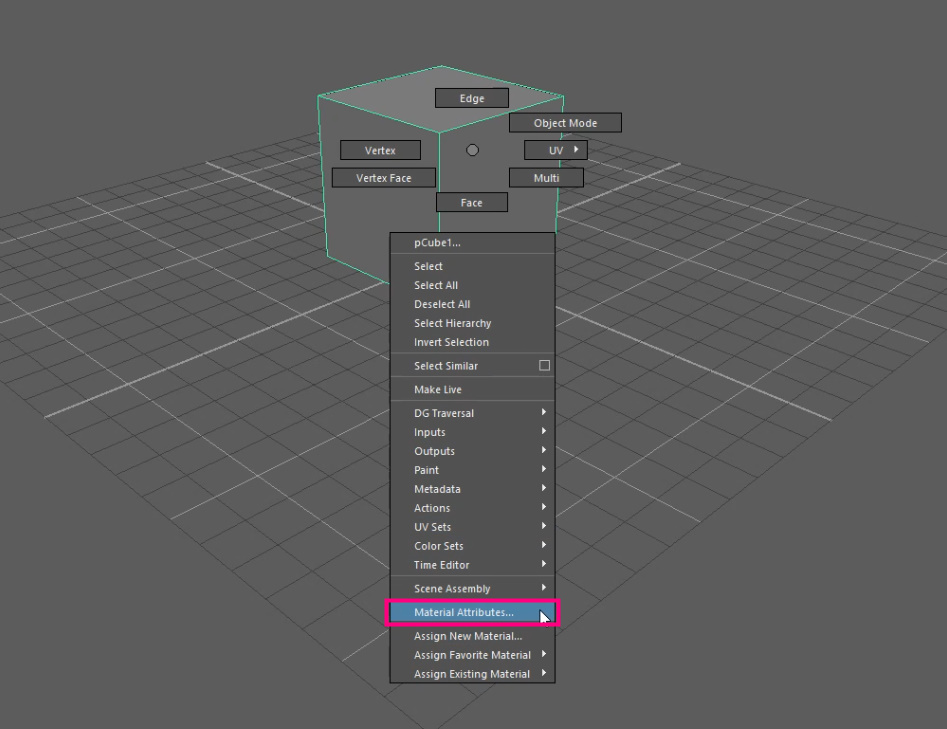Select Face component mode
This screenshot has height=729, width=947.
(x=472, y=202)
